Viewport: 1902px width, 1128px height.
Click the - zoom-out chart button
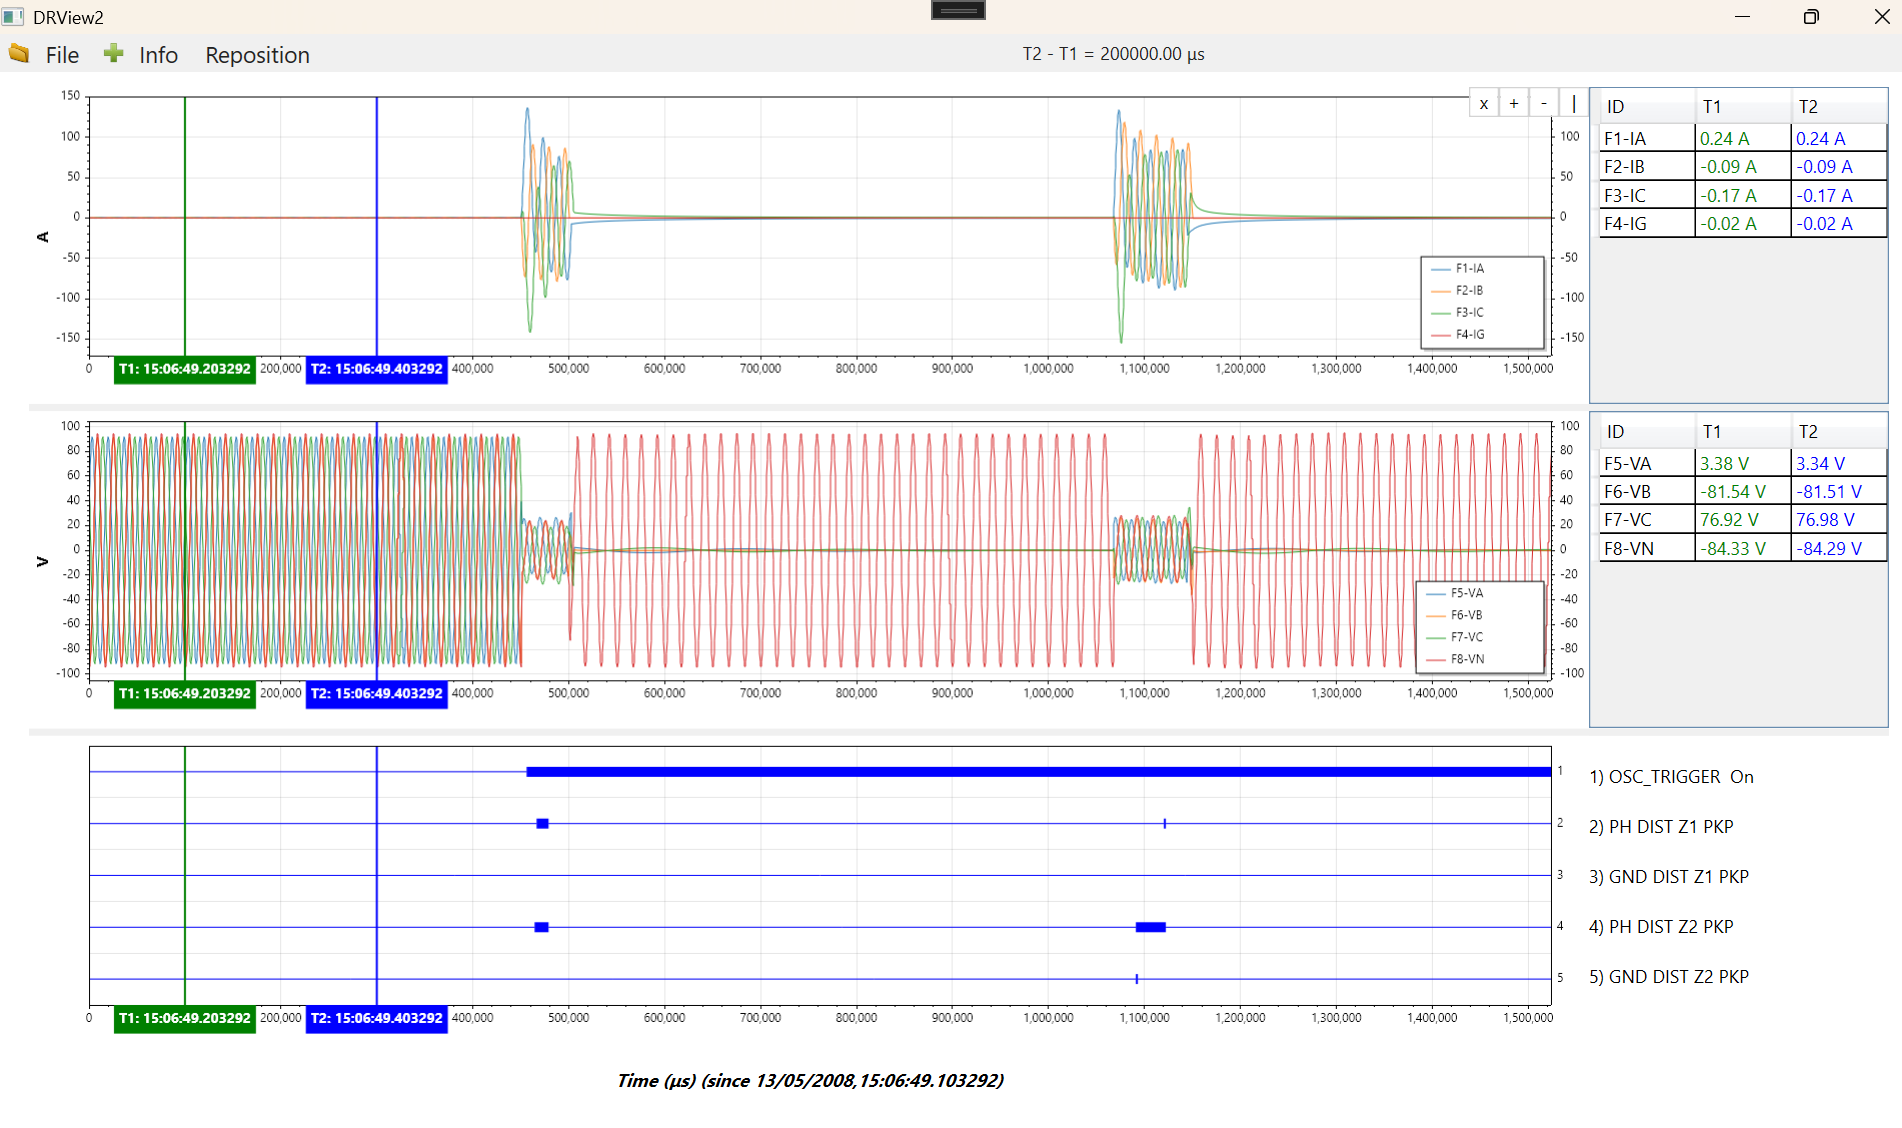(1544, 103)
